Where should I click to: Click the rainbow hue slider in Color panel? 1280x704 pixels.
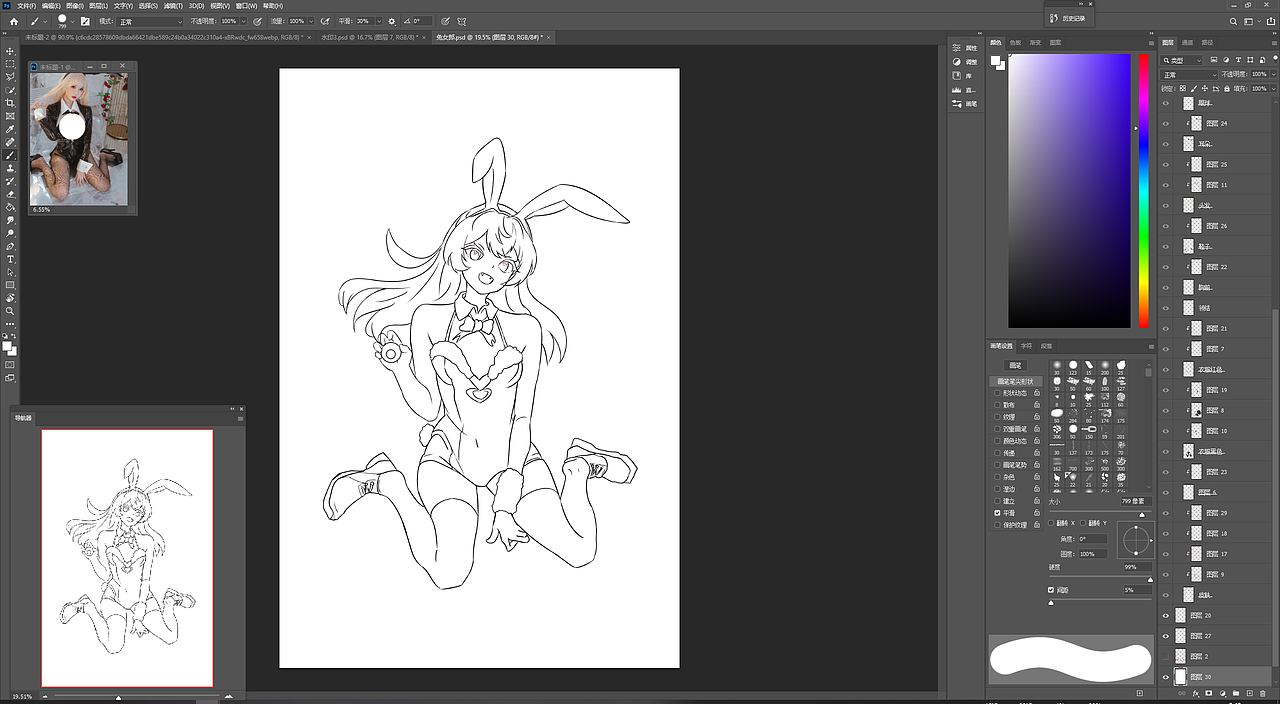(x=1144, y=190)
